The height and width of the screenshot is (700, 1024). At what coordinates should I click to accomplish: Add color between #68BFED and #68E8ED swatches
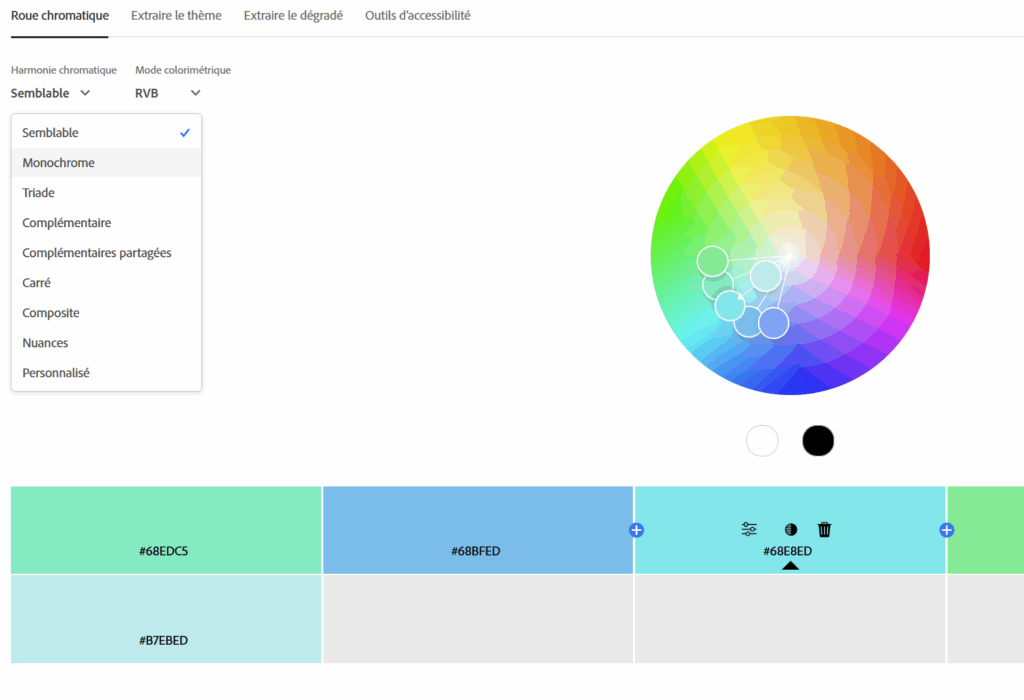click(636, 530)
